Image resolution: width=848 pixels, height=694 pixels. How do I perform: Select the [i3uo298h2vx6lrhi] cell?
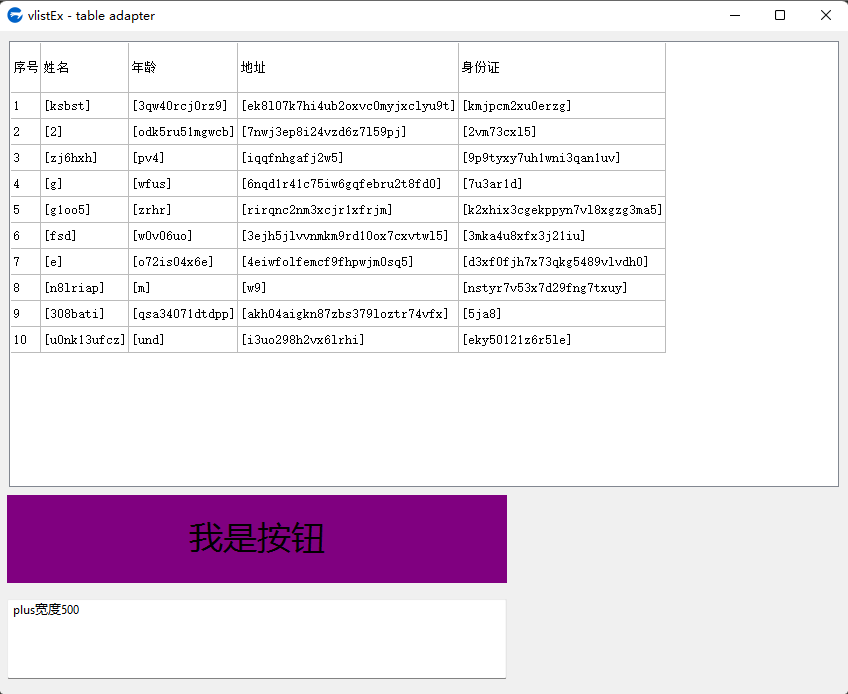[x=348, y=339]
